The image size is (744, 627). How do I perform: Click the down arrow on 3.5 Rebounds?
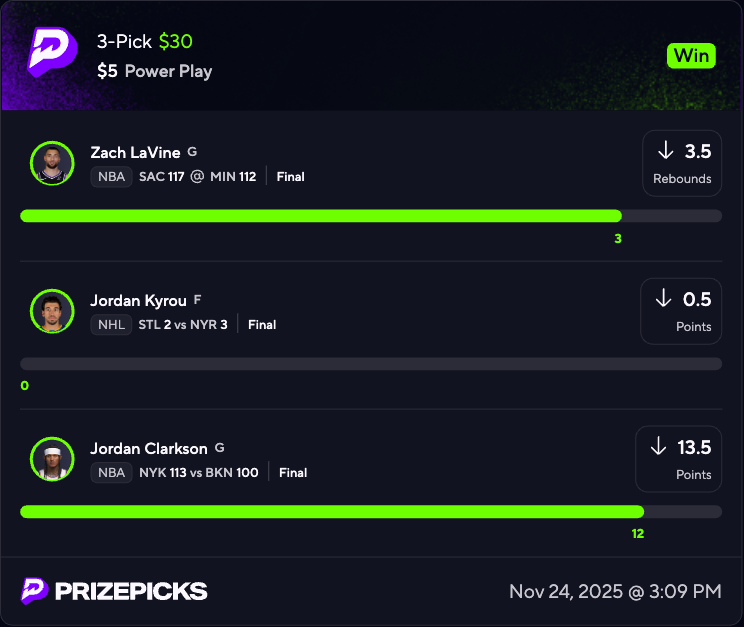pos(665,151)
